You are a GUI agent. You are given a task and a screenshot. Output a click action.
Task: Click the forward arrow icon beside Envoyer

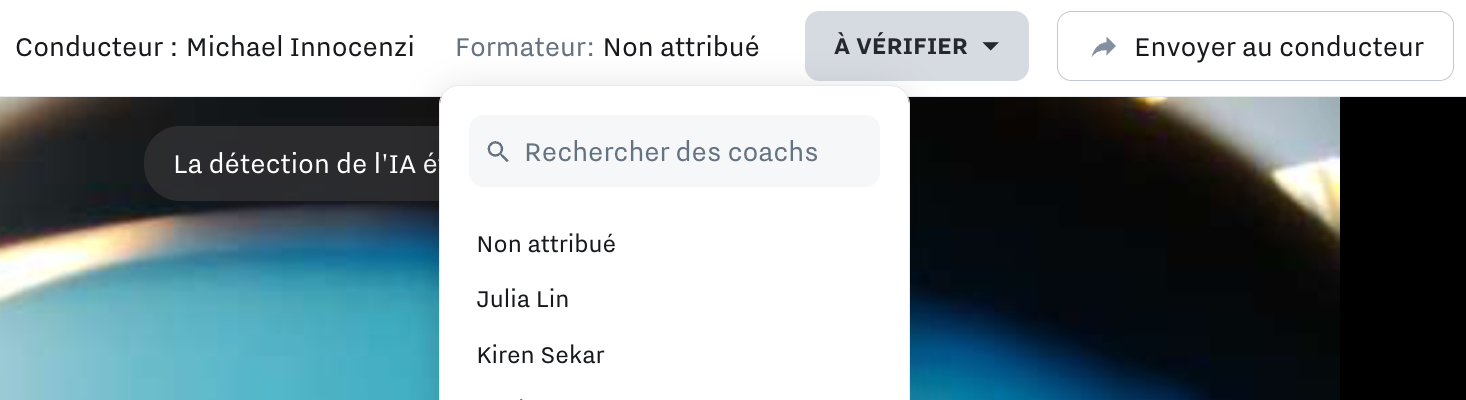tap(1103, 47)
